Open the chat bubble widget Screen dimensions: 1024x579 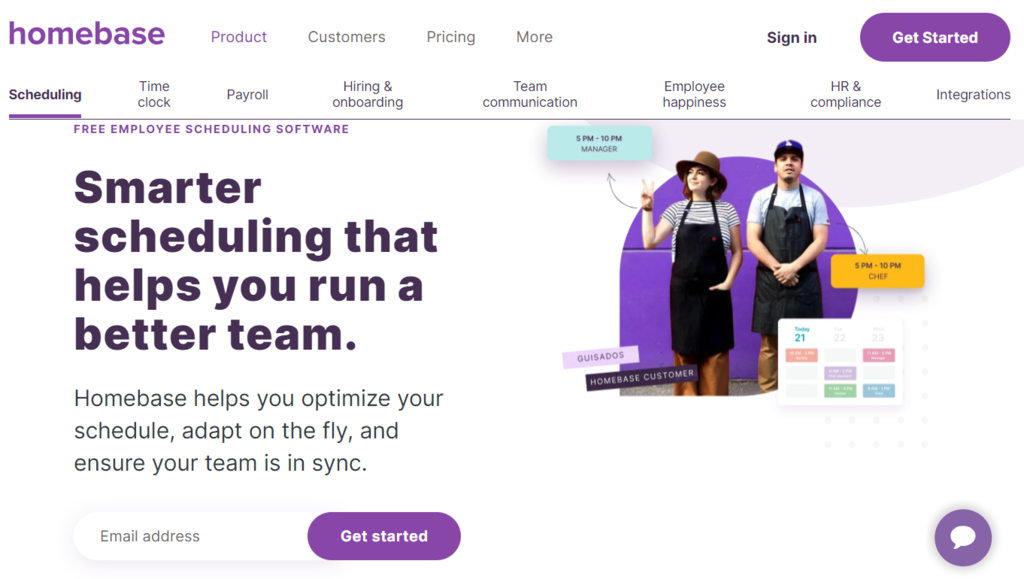click(x=962, y=537)
